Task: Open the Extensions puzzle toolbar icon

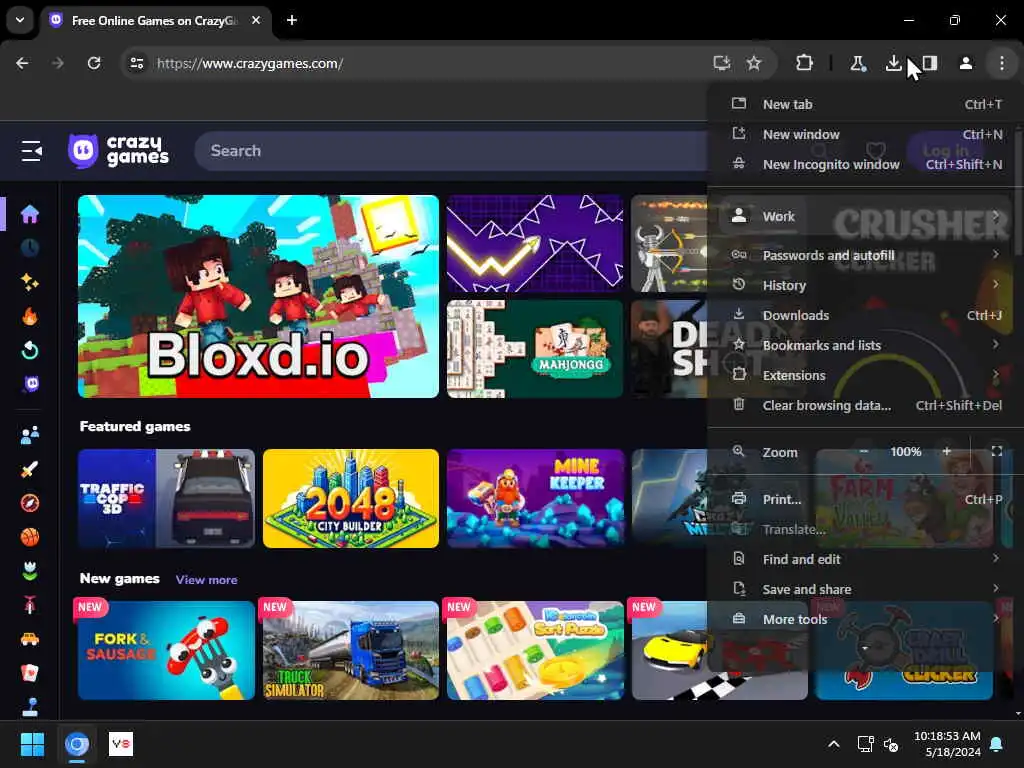Action: (804, 63)
